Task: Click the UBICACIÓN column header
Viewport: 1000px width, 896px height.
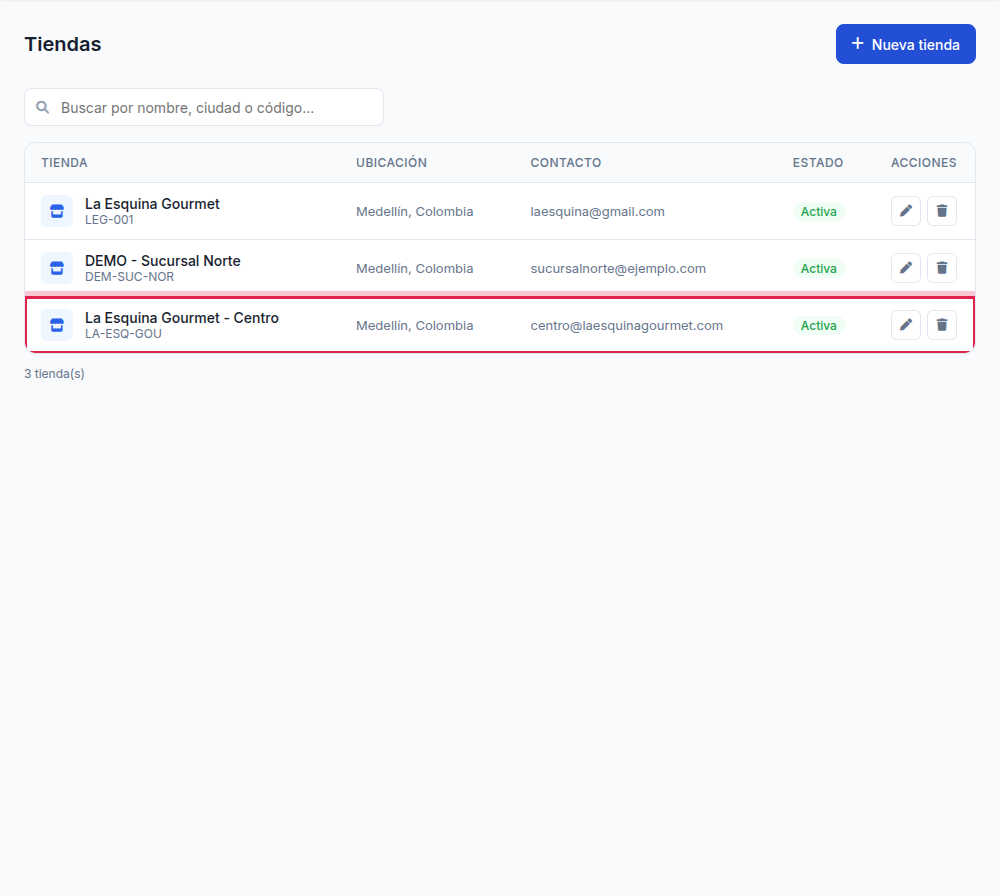Action: [x=392, y=163]
